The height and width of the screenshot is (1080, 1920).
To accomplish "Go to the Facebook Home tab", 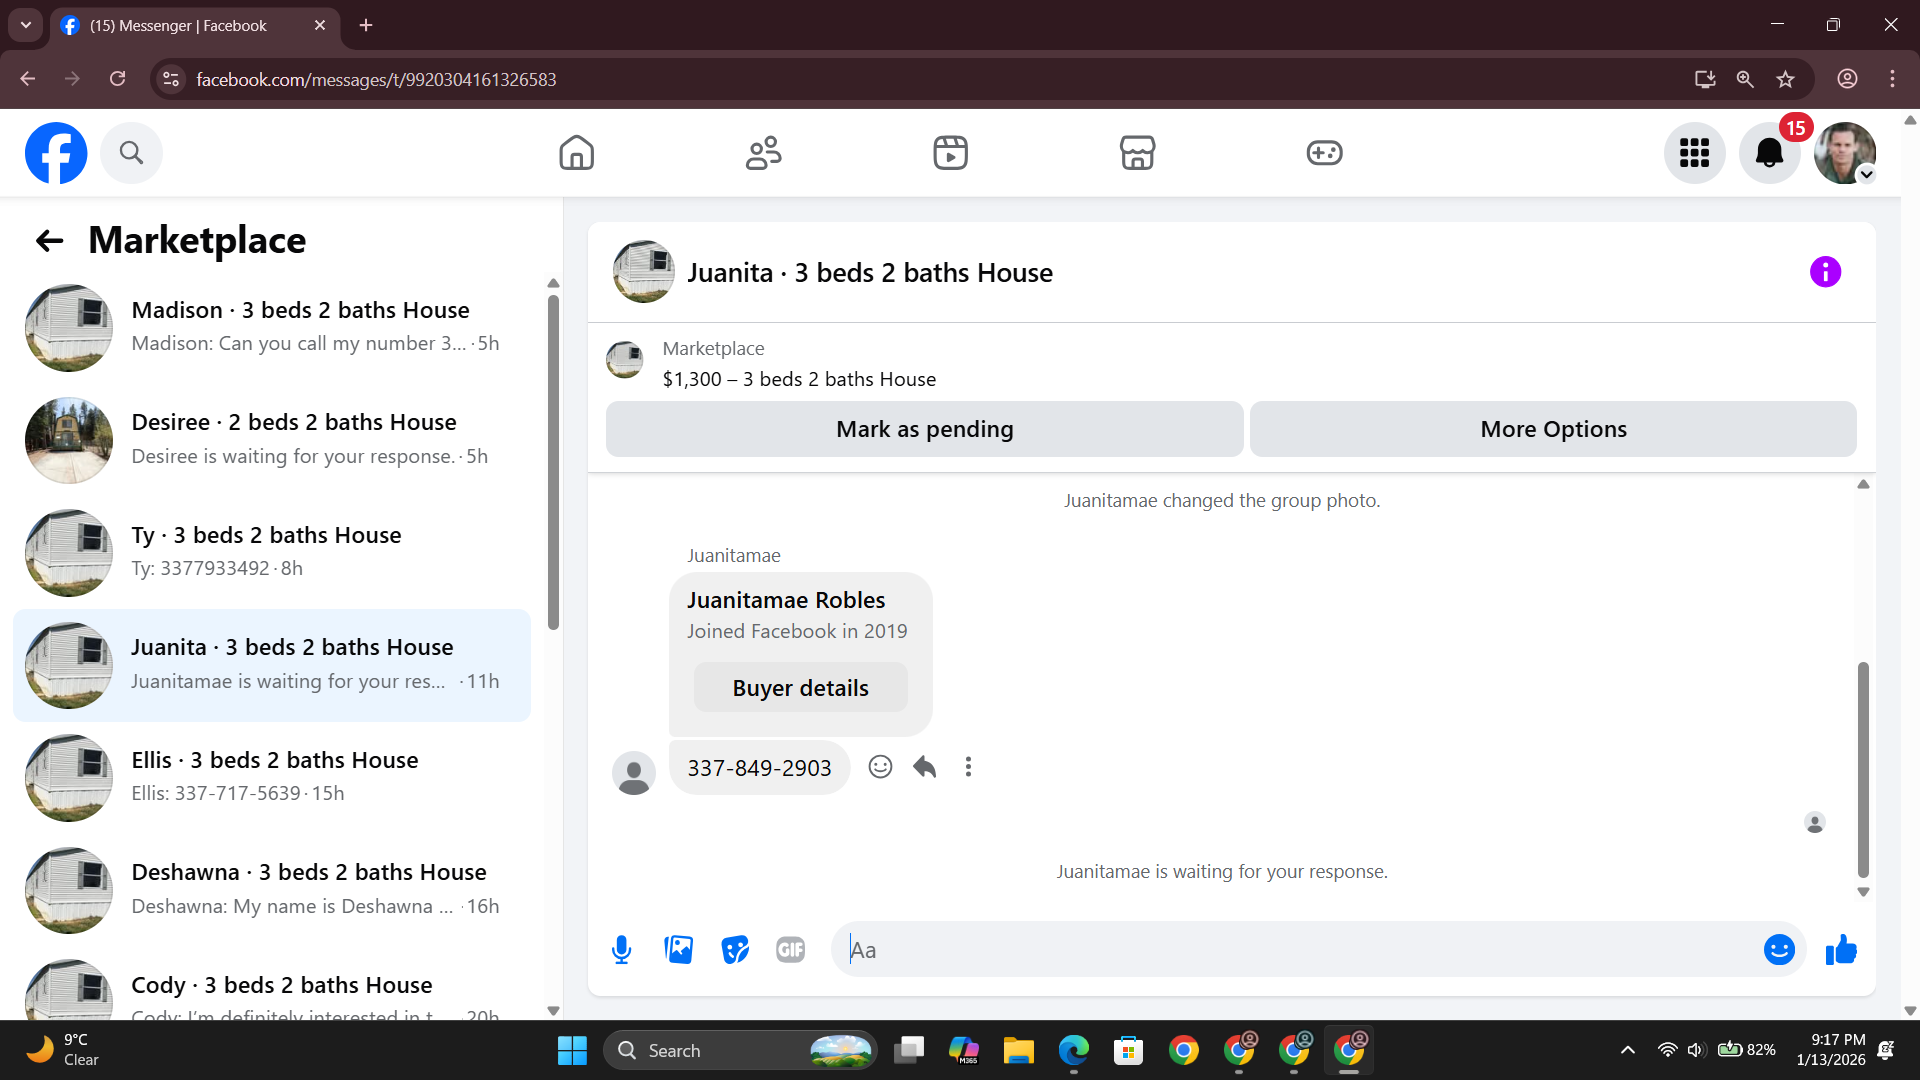I will coord(576,153).
